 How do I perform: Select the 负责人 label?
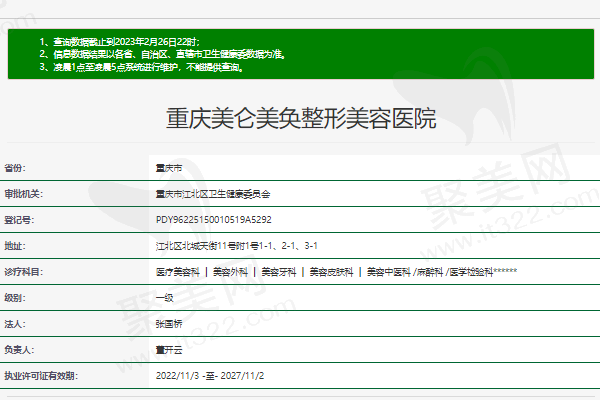coord(19,349)
